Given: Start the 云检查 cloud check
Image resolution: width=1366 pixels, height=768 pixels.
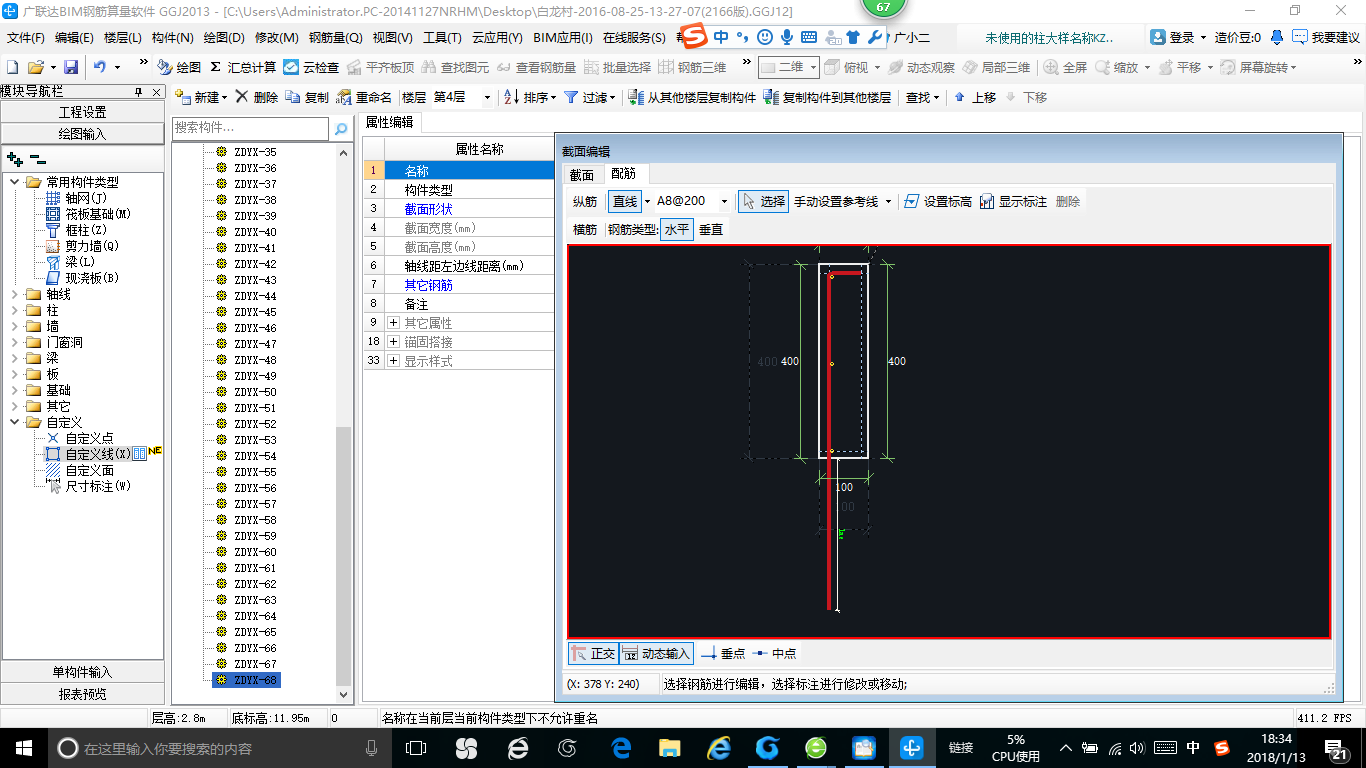Looking at the screenshot, I should pos(311,67).
